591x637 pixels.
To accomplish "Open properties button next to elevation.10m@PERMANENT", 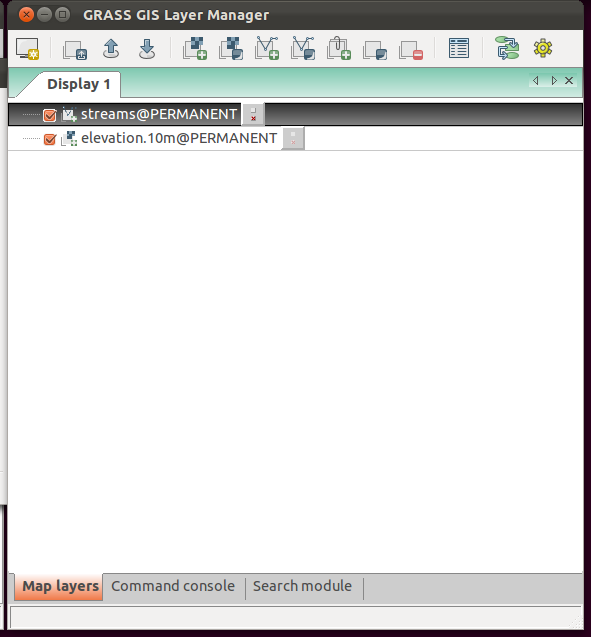I will click(x=293, y=139).
